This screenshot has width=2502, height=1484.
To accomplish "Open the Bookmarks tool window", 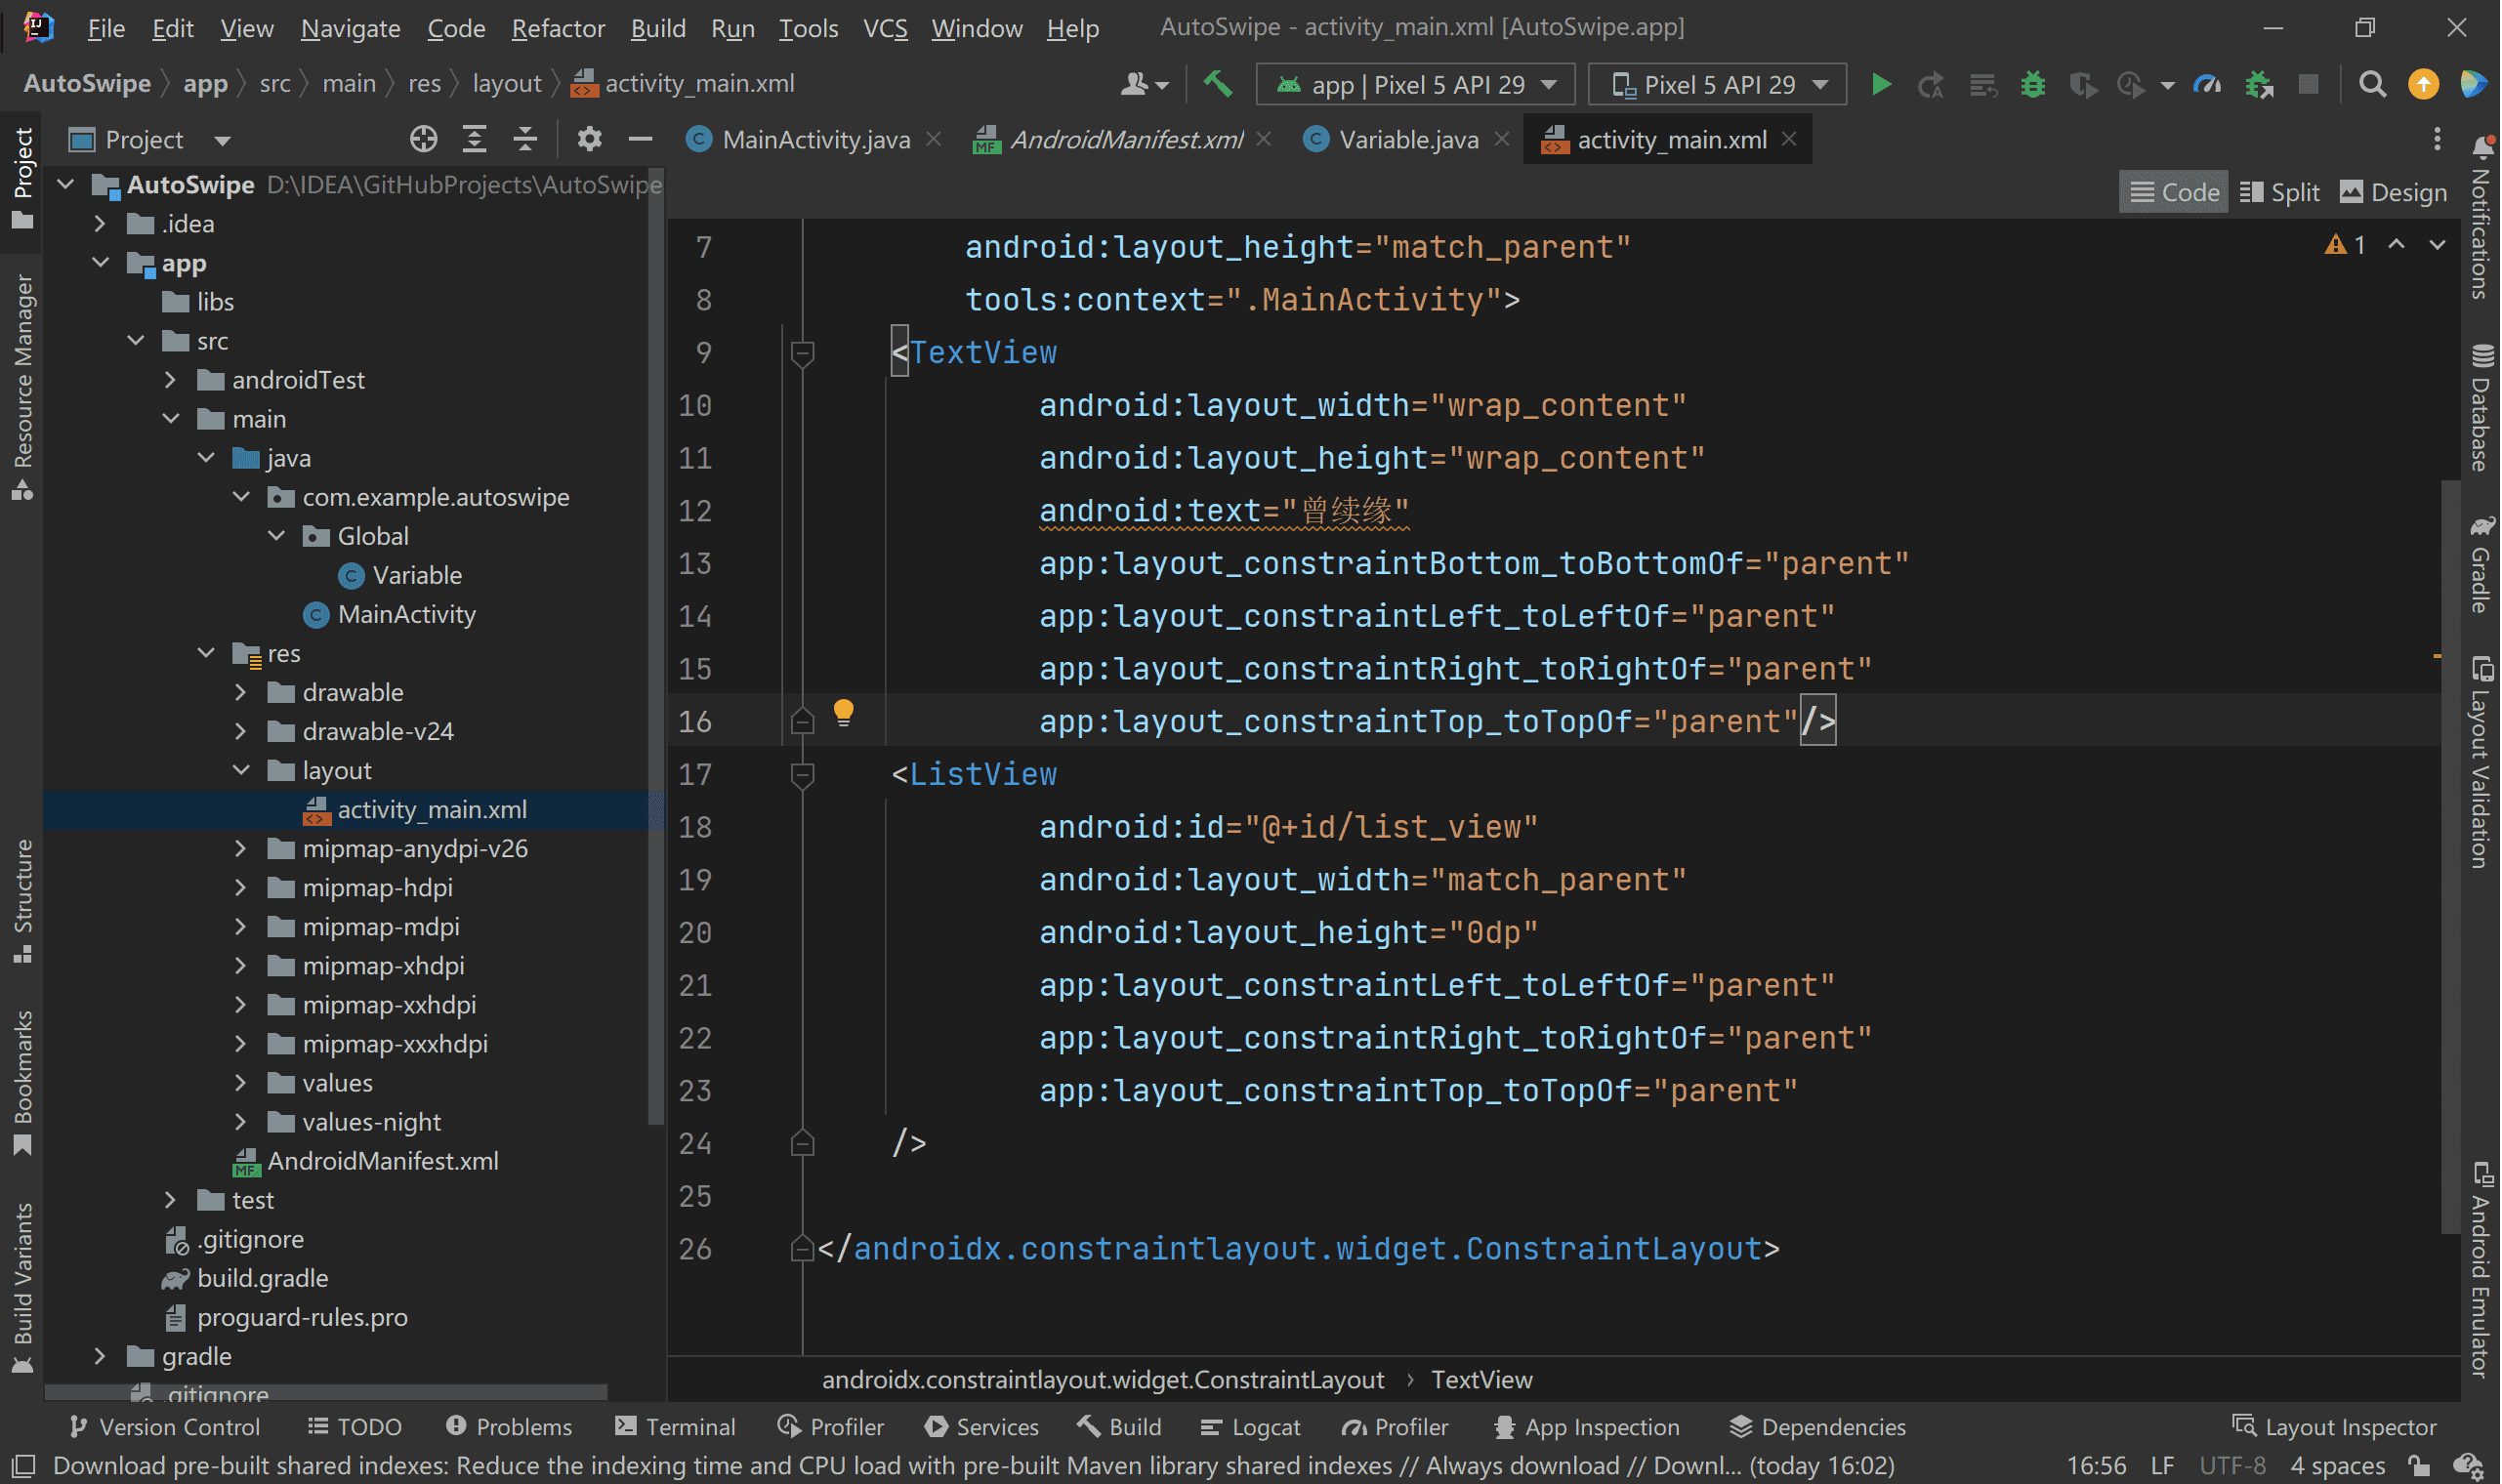I will tap(23, 1083).
